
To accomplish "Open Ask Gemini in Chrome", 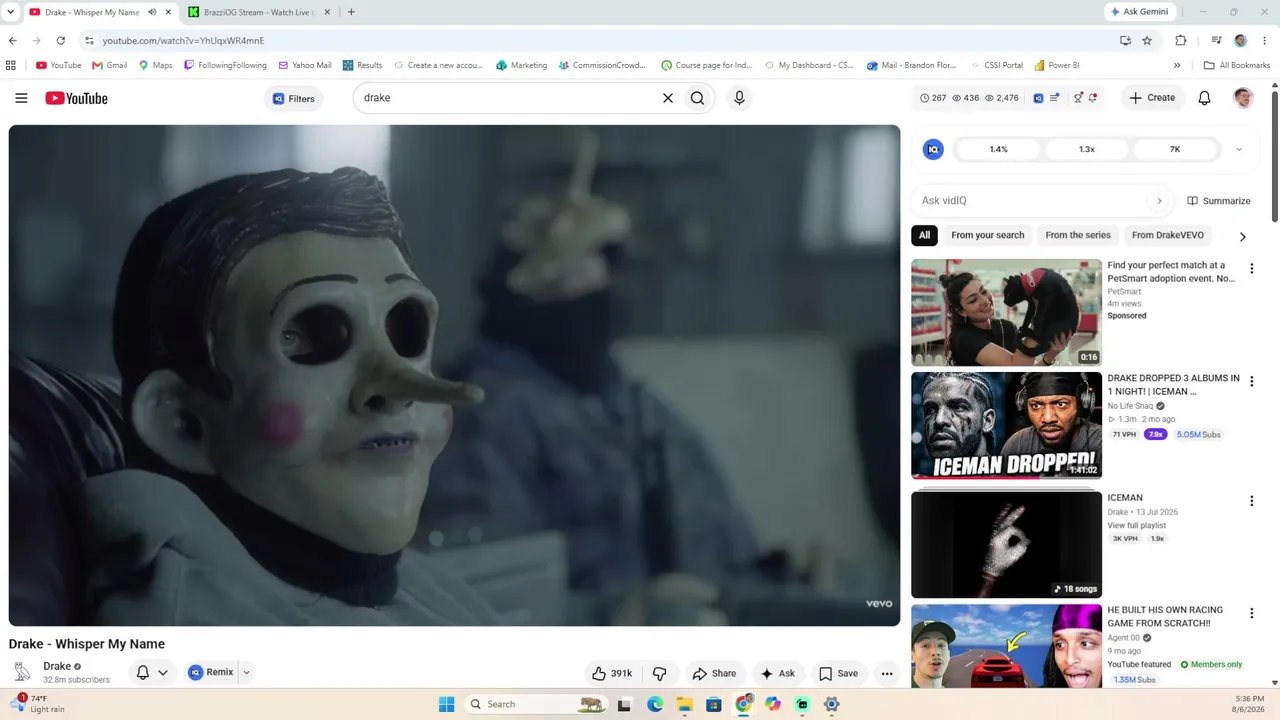I will (1139, 12).
